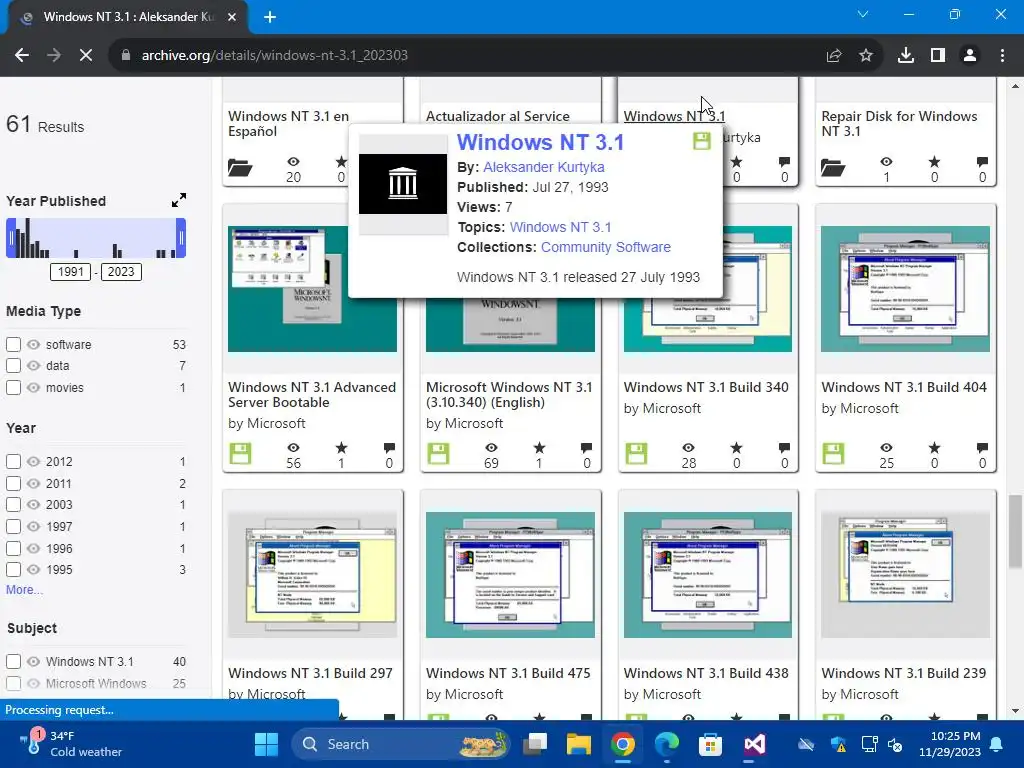Toggle eye icon to hide 1996 results
Viewport: 1024px width, 768px height.
[33, 549]
